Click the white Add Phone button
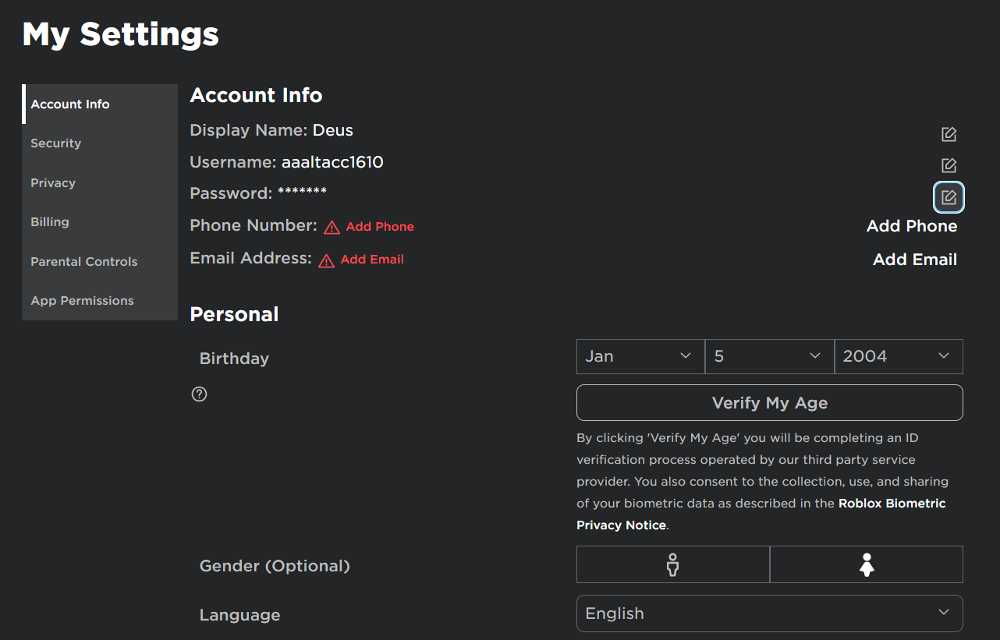Image resolution: width=1000 pixels, height=640 pixels. (911, 226)
